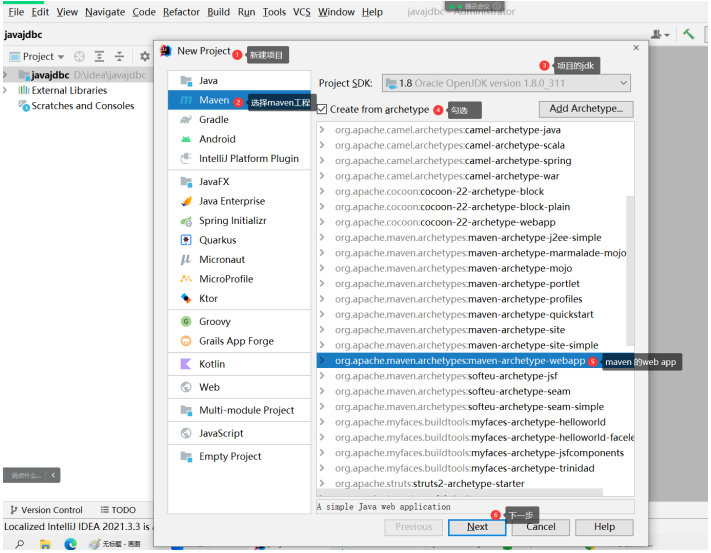The height and width of the screenshot is (553, 711).
Task: Open File Explorer from taskbar
Action: pyautogui.click(x=45, y=544)
